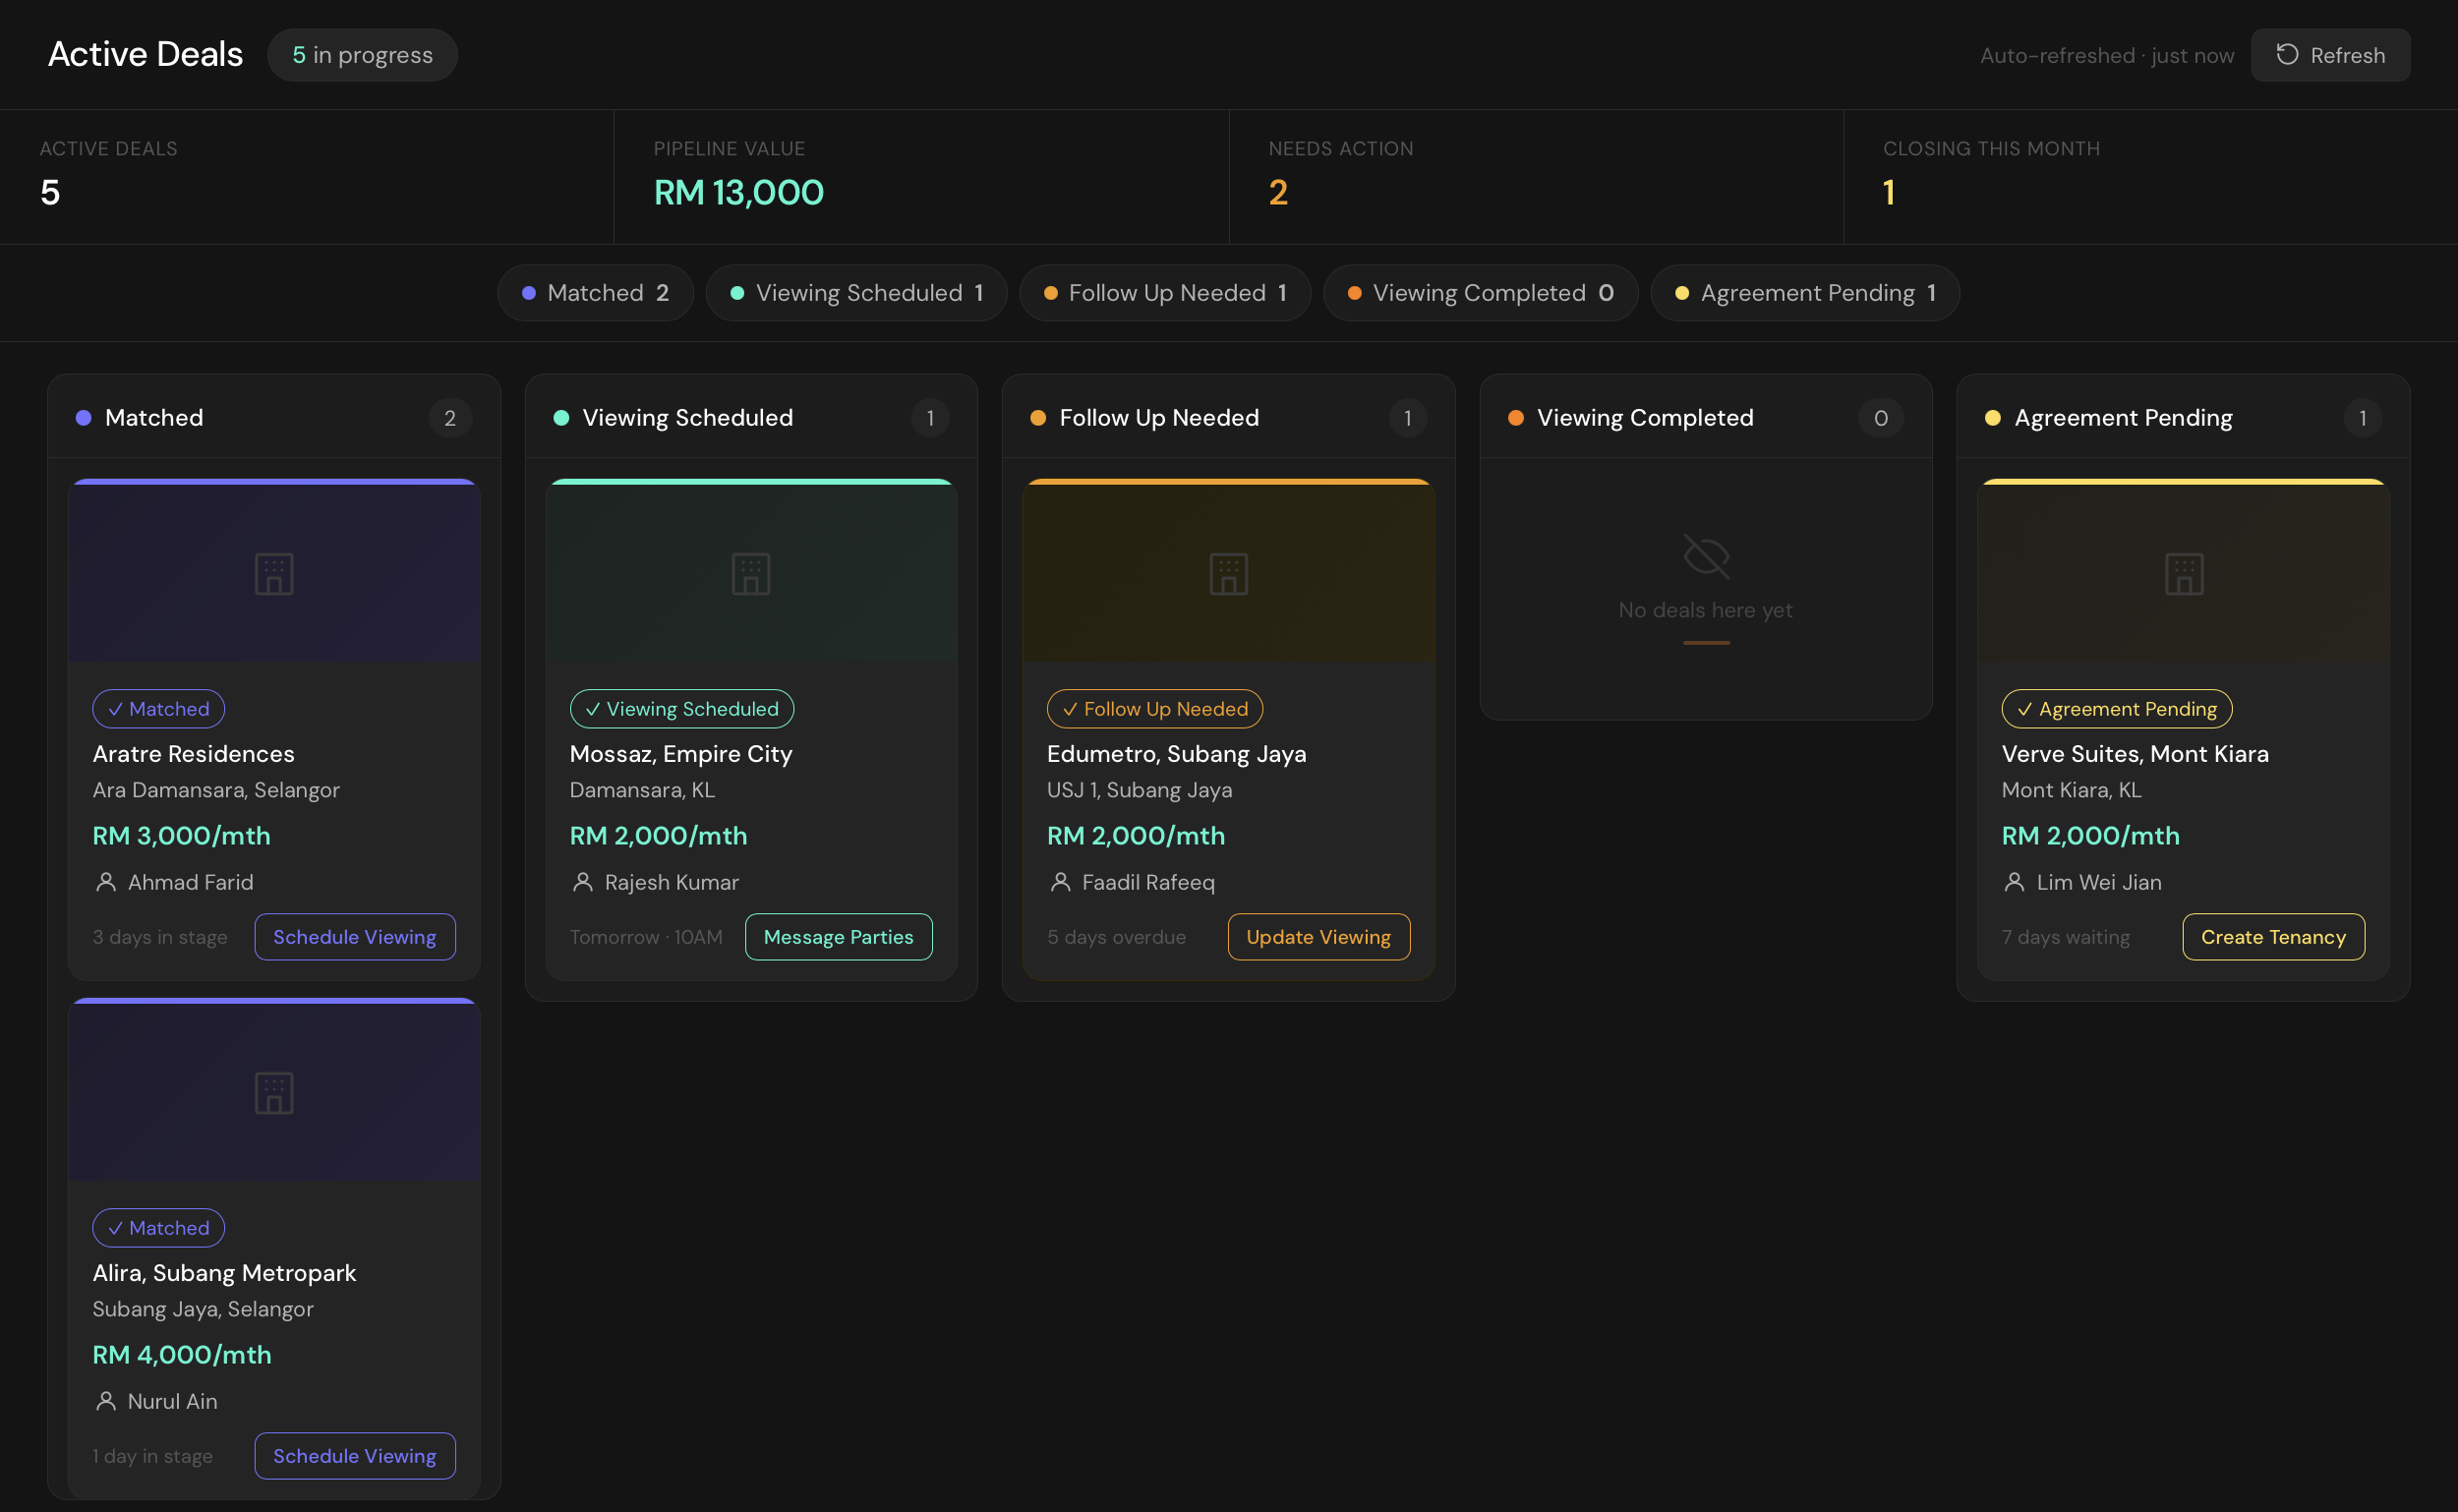Click the Needs Action count 2

(x=1278, y=192)
